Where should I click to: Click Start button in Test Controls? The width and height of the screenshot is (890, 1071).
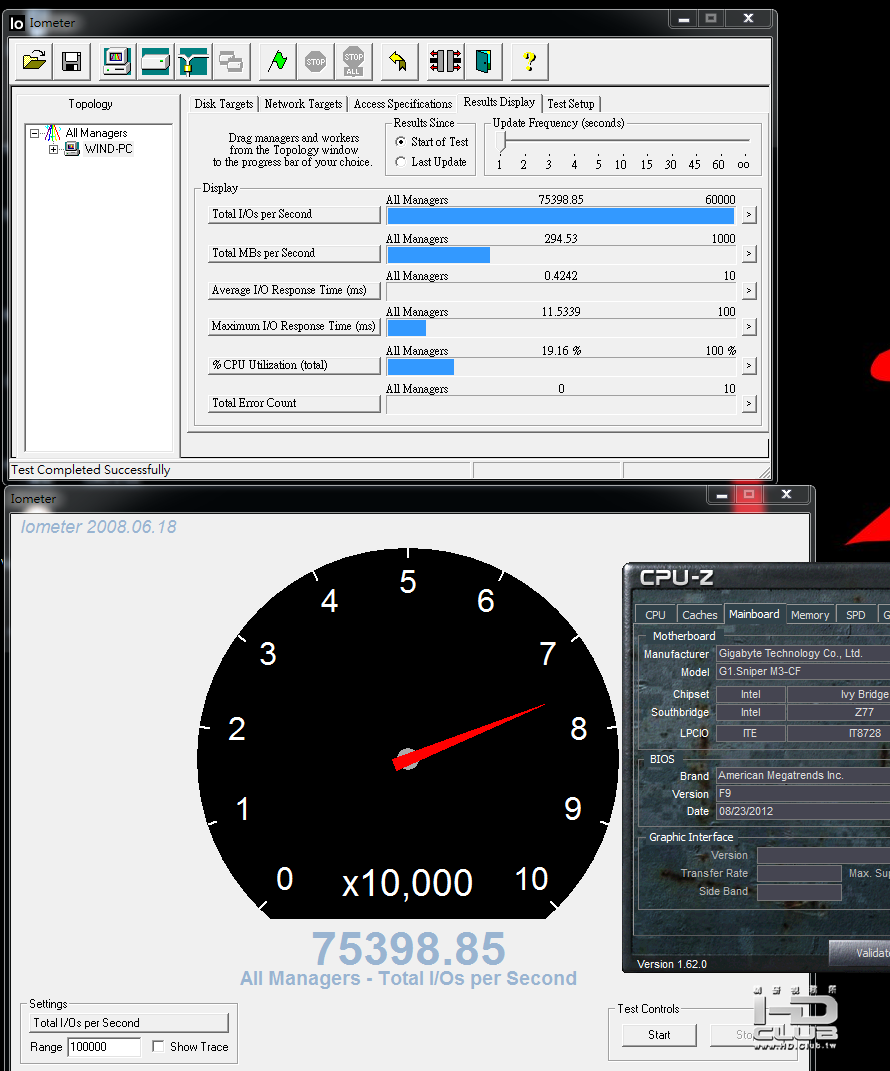[x=659, y=1035]
